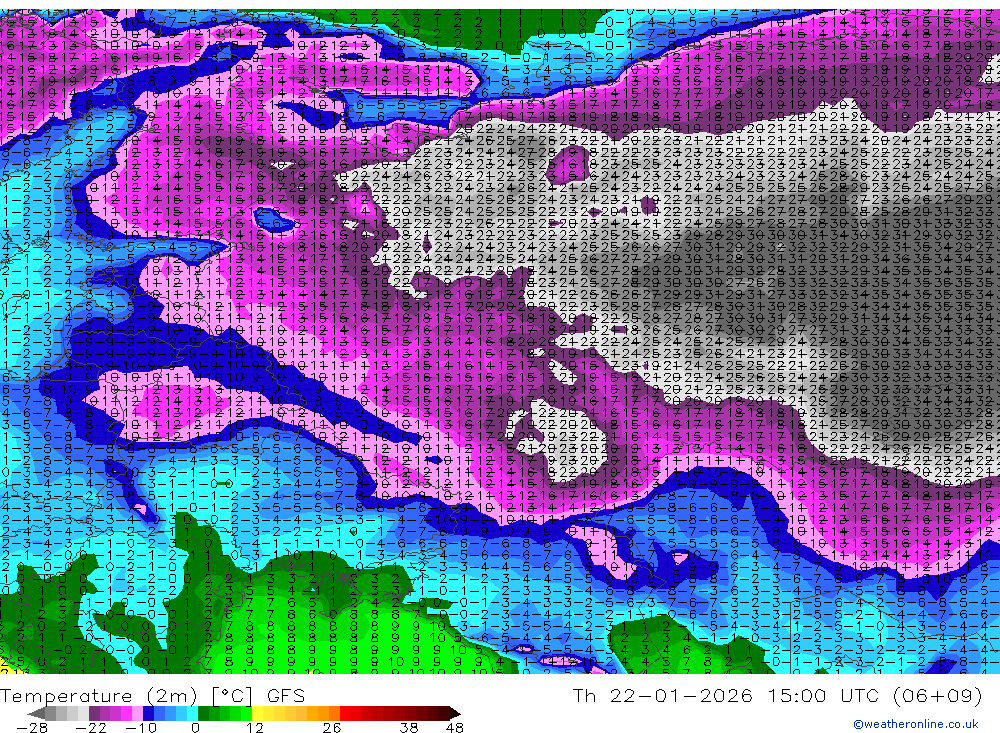Click the dark maroon right arrow end of legend
Image resolution: width=1000 pixels, height=733 pixels.
453,713
